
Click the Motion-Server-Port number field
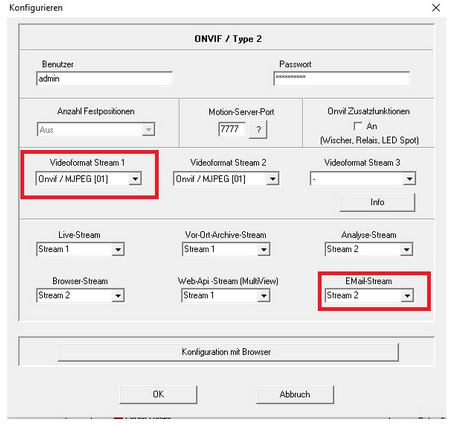[232, 129]
